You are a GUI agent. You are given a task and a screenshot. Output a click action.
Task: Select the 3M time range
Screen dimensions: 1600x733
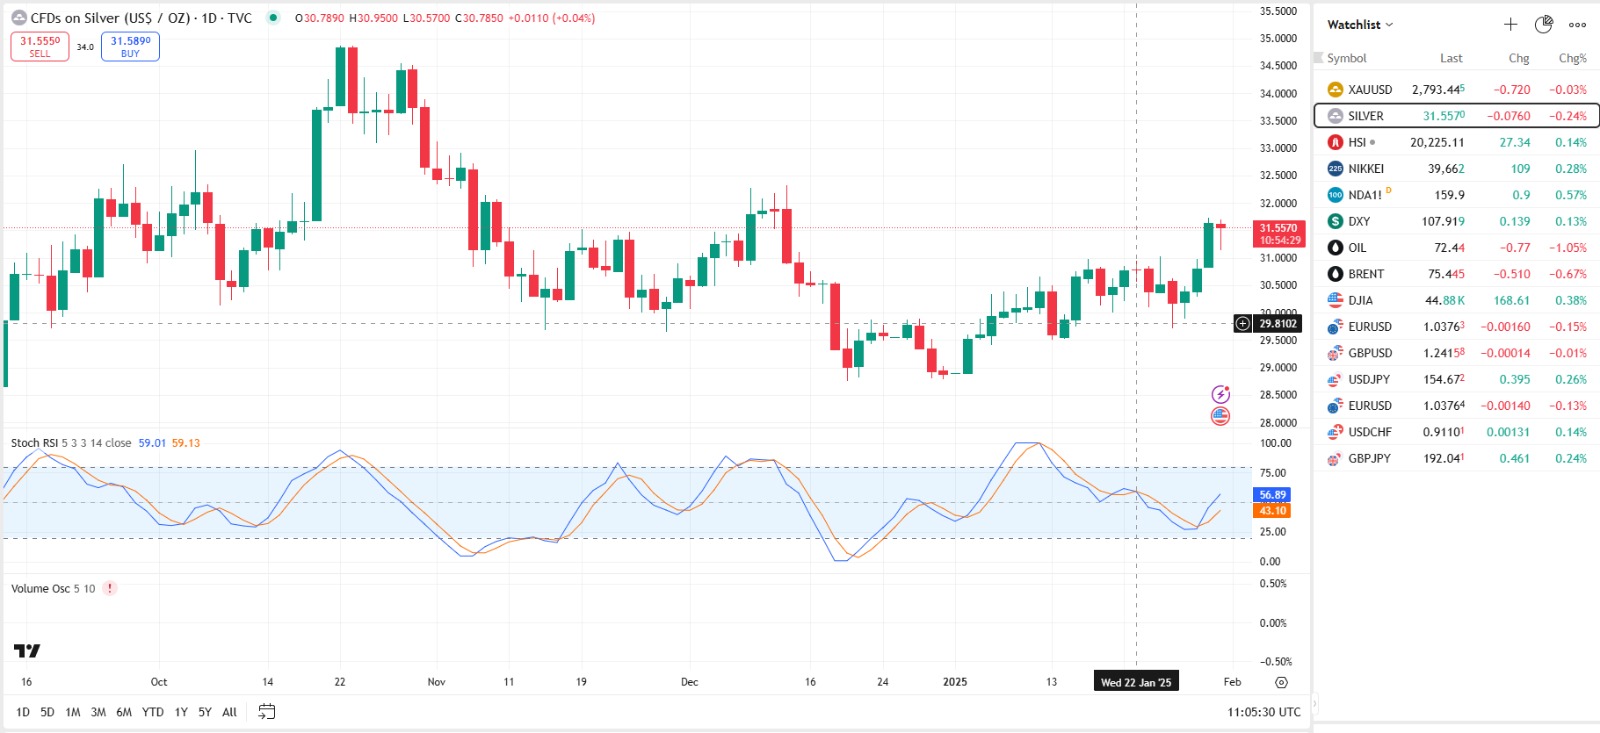click(x=98, y=712)
